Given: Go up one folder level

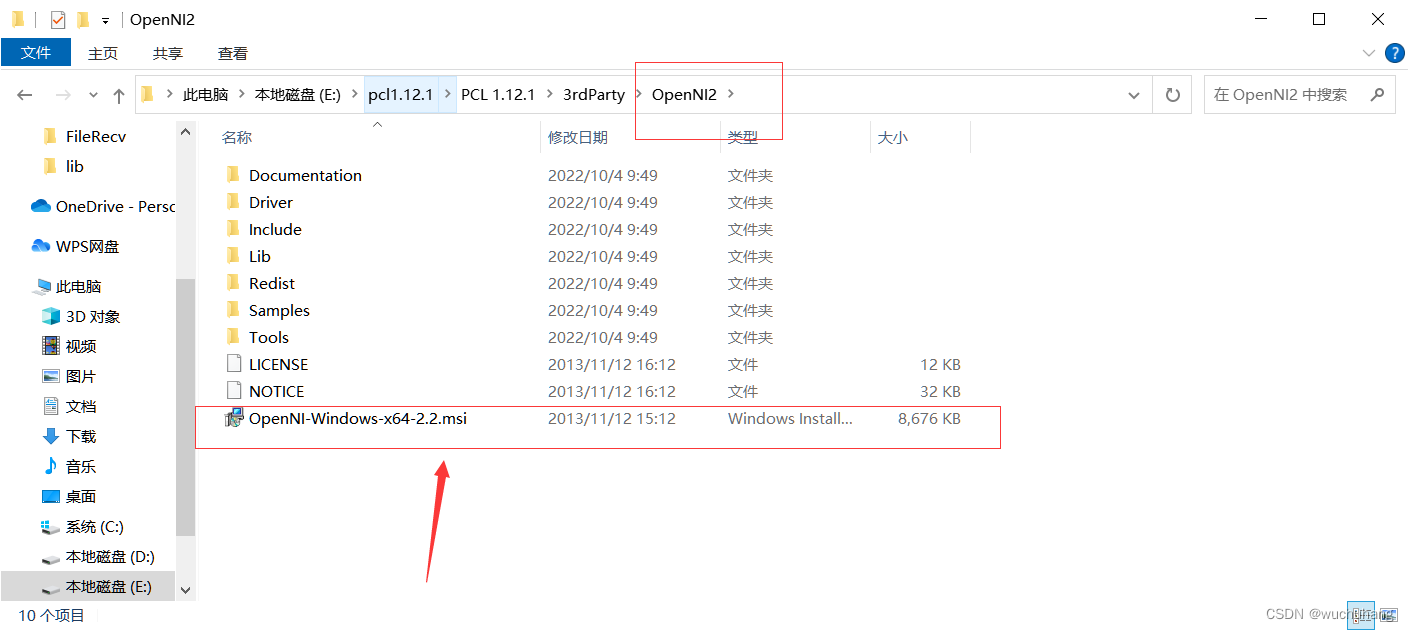Looking at the screenshot, I should 119,95.
